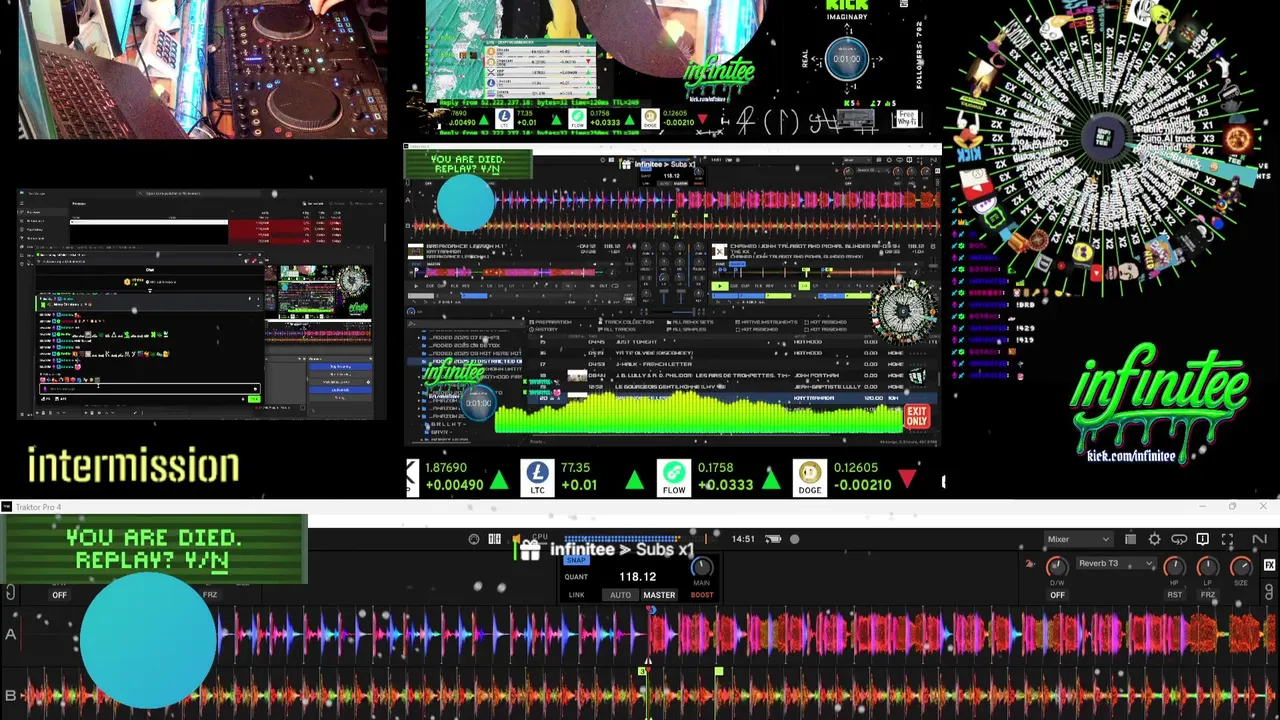Open the Reverb T3 effect dropdown

1115,564
